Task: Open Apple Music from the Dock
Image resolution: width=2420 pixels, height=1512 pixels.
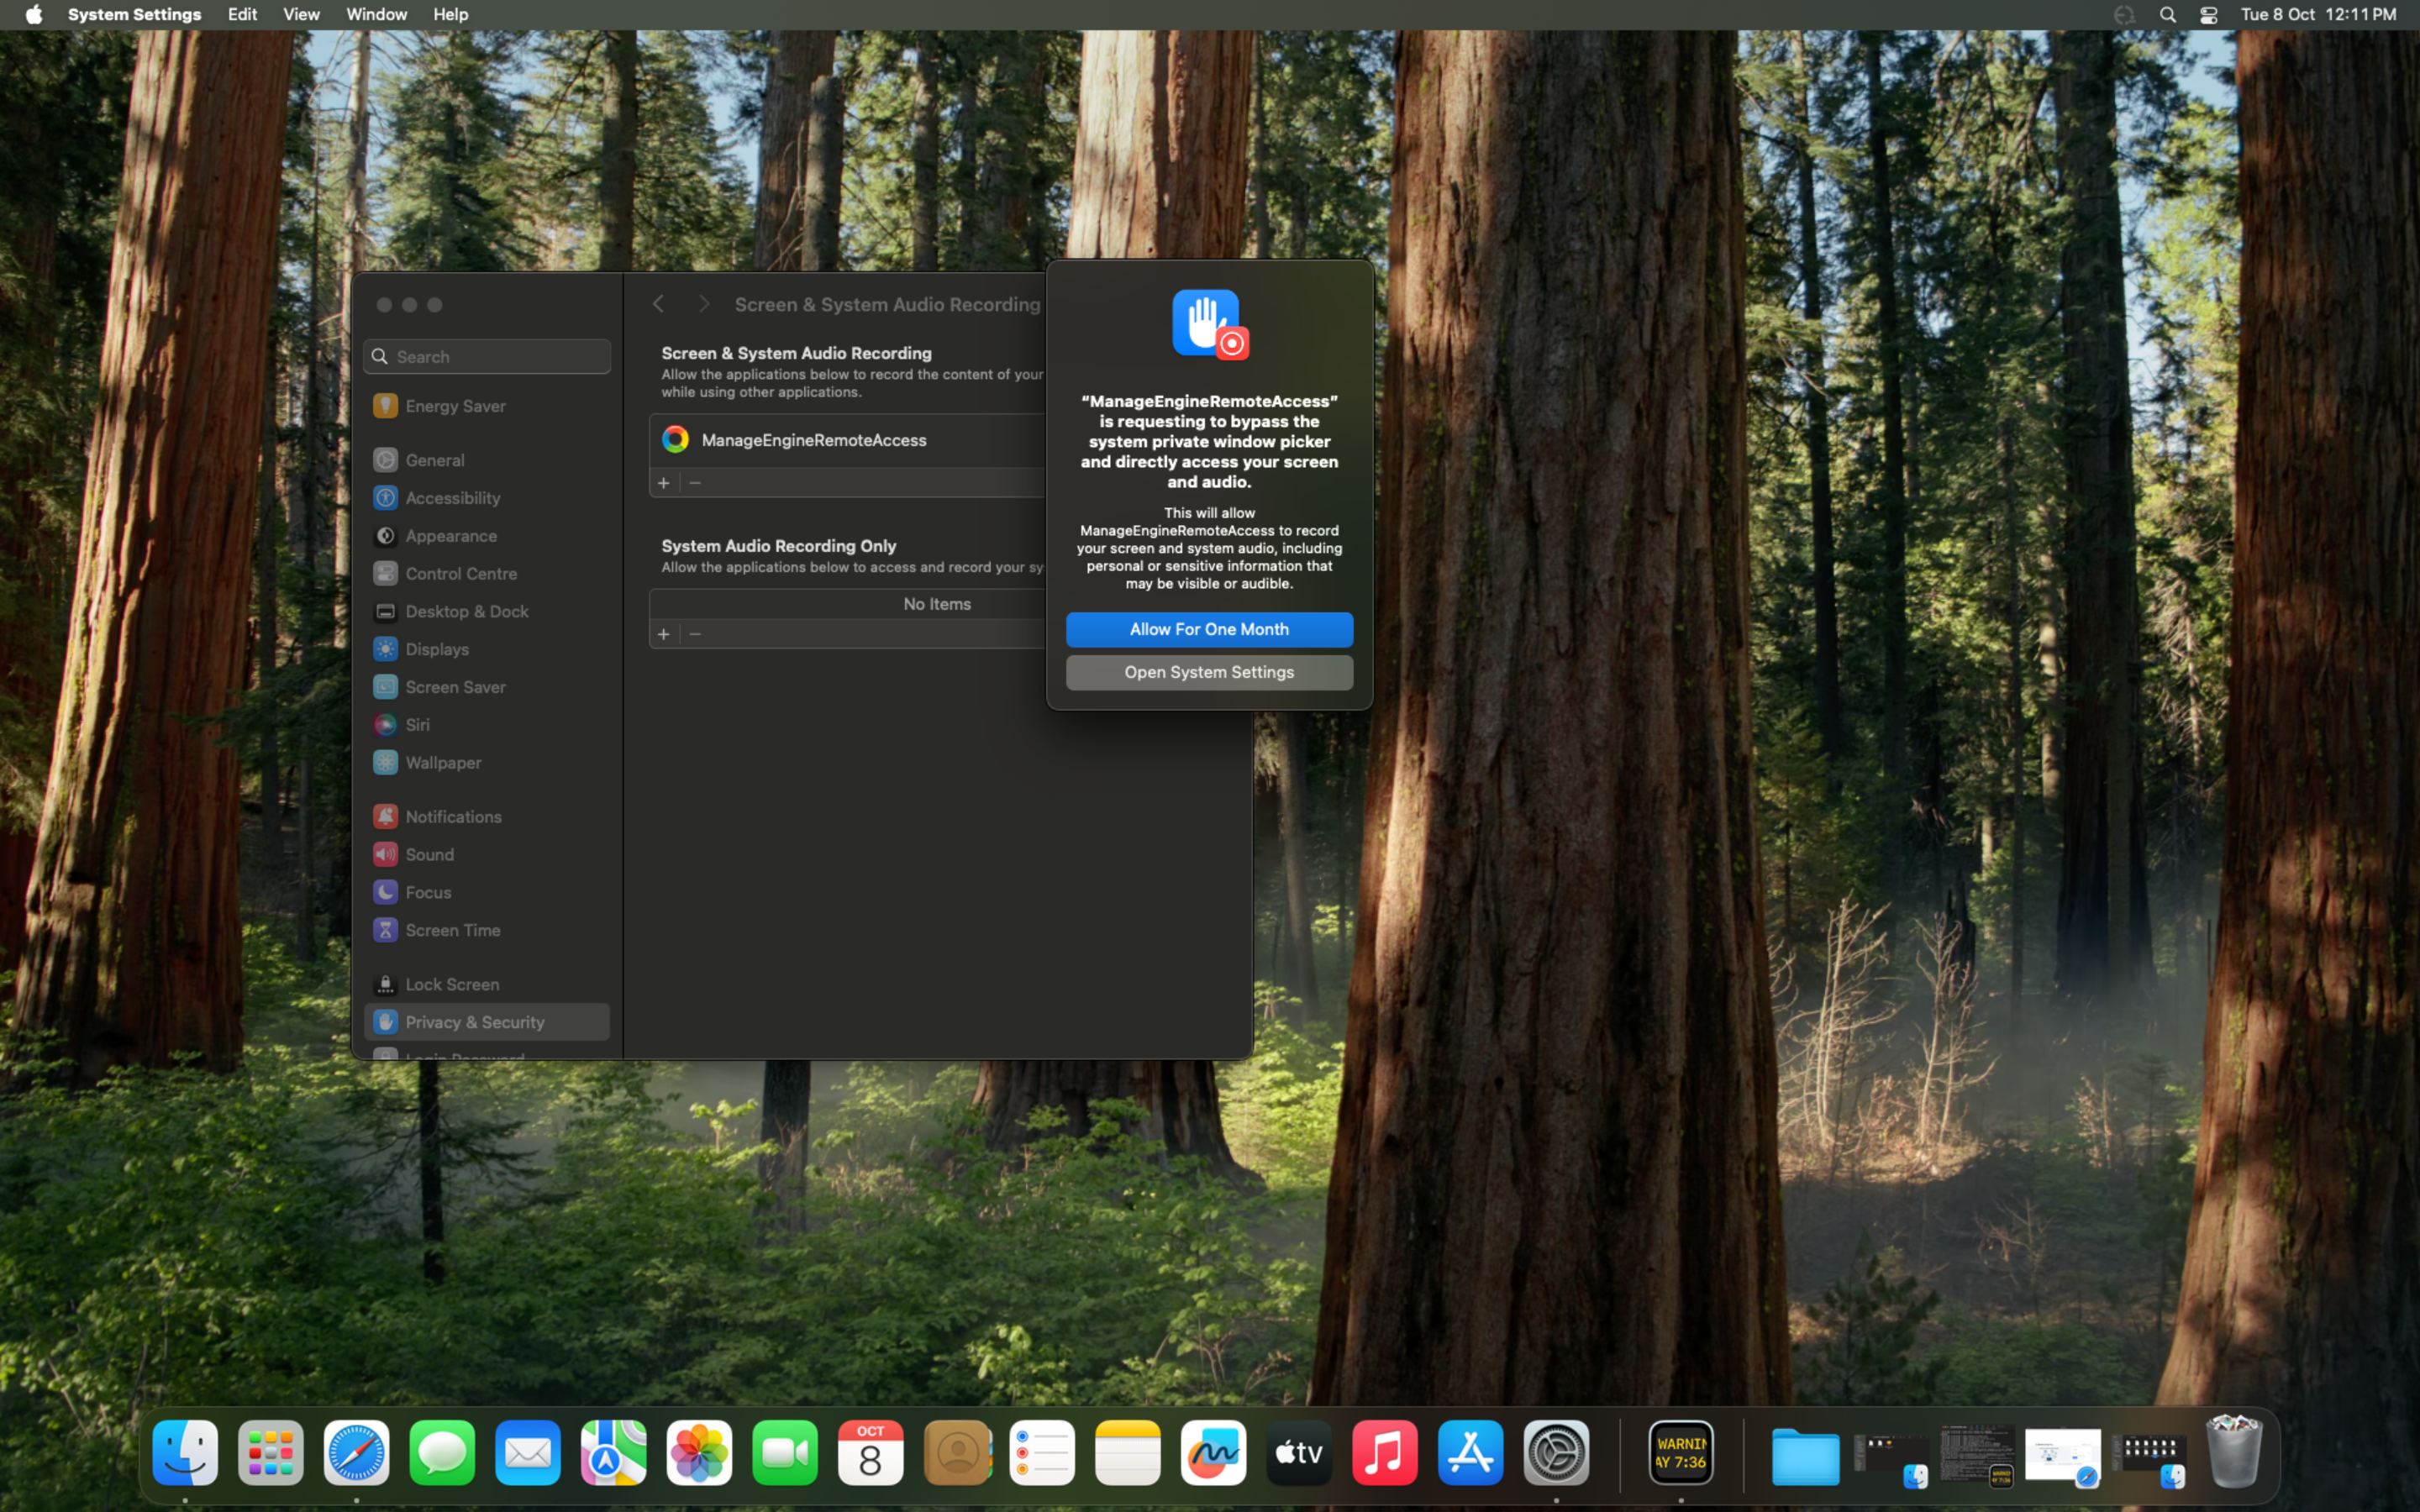Action: pyautogui.click(x=1384, y=1453)
